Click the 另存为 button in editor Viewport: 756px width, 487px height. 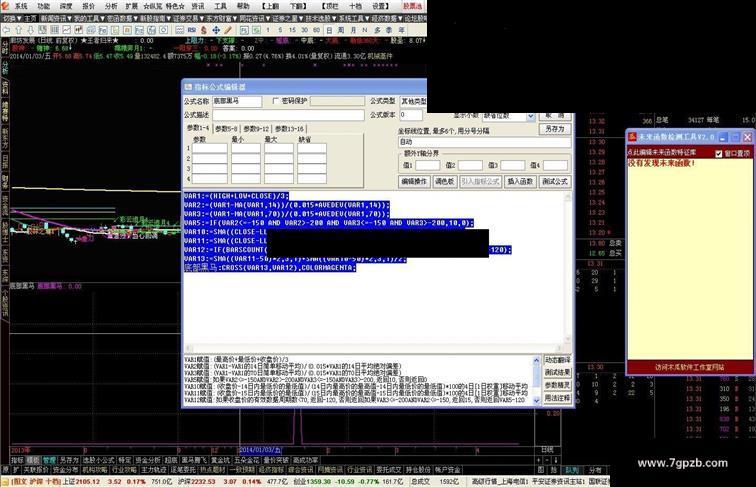554,129
